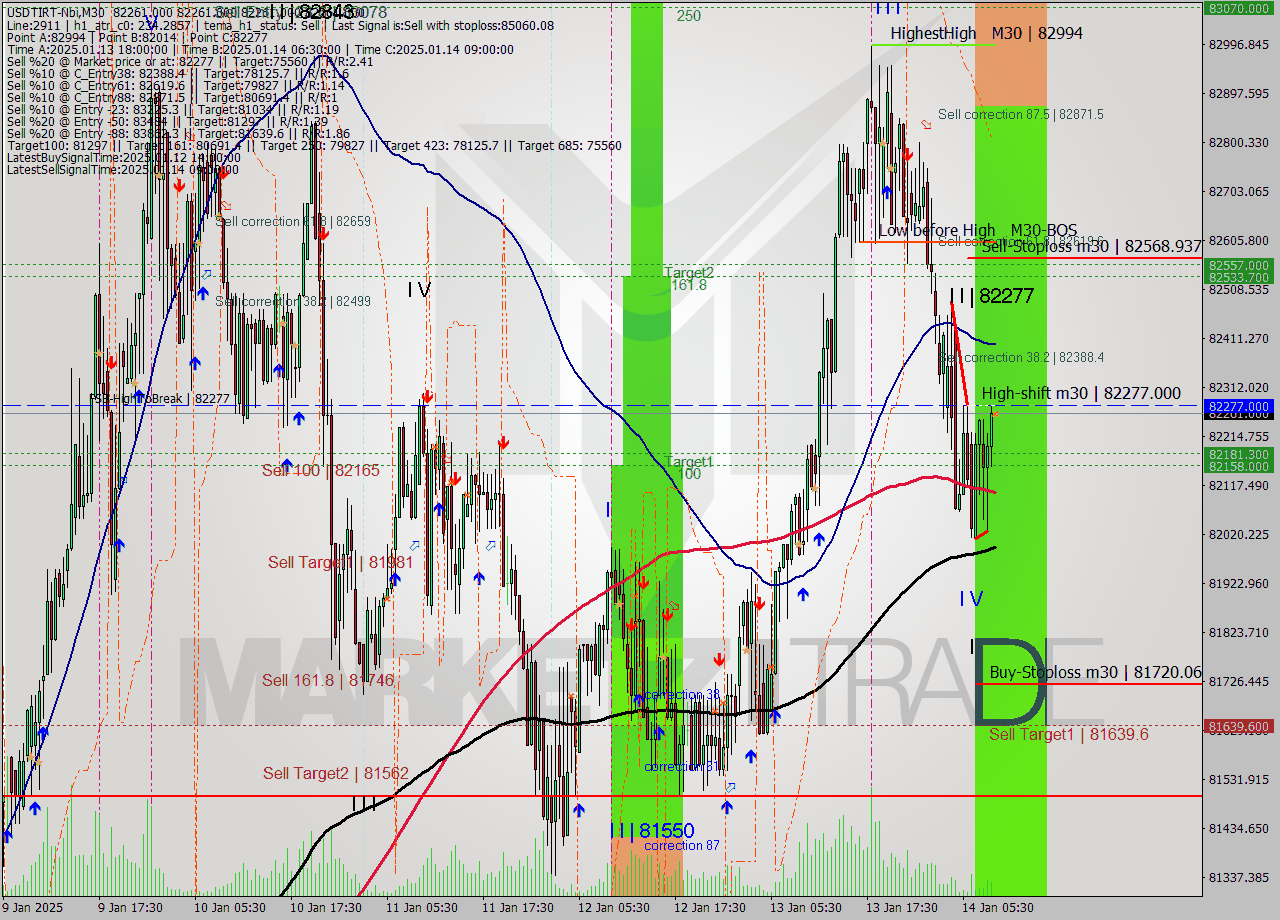Screen dimensions: 1280x920
Task: Select the Sell Target1 | 81639.6 label
Action: point(1069,734)
